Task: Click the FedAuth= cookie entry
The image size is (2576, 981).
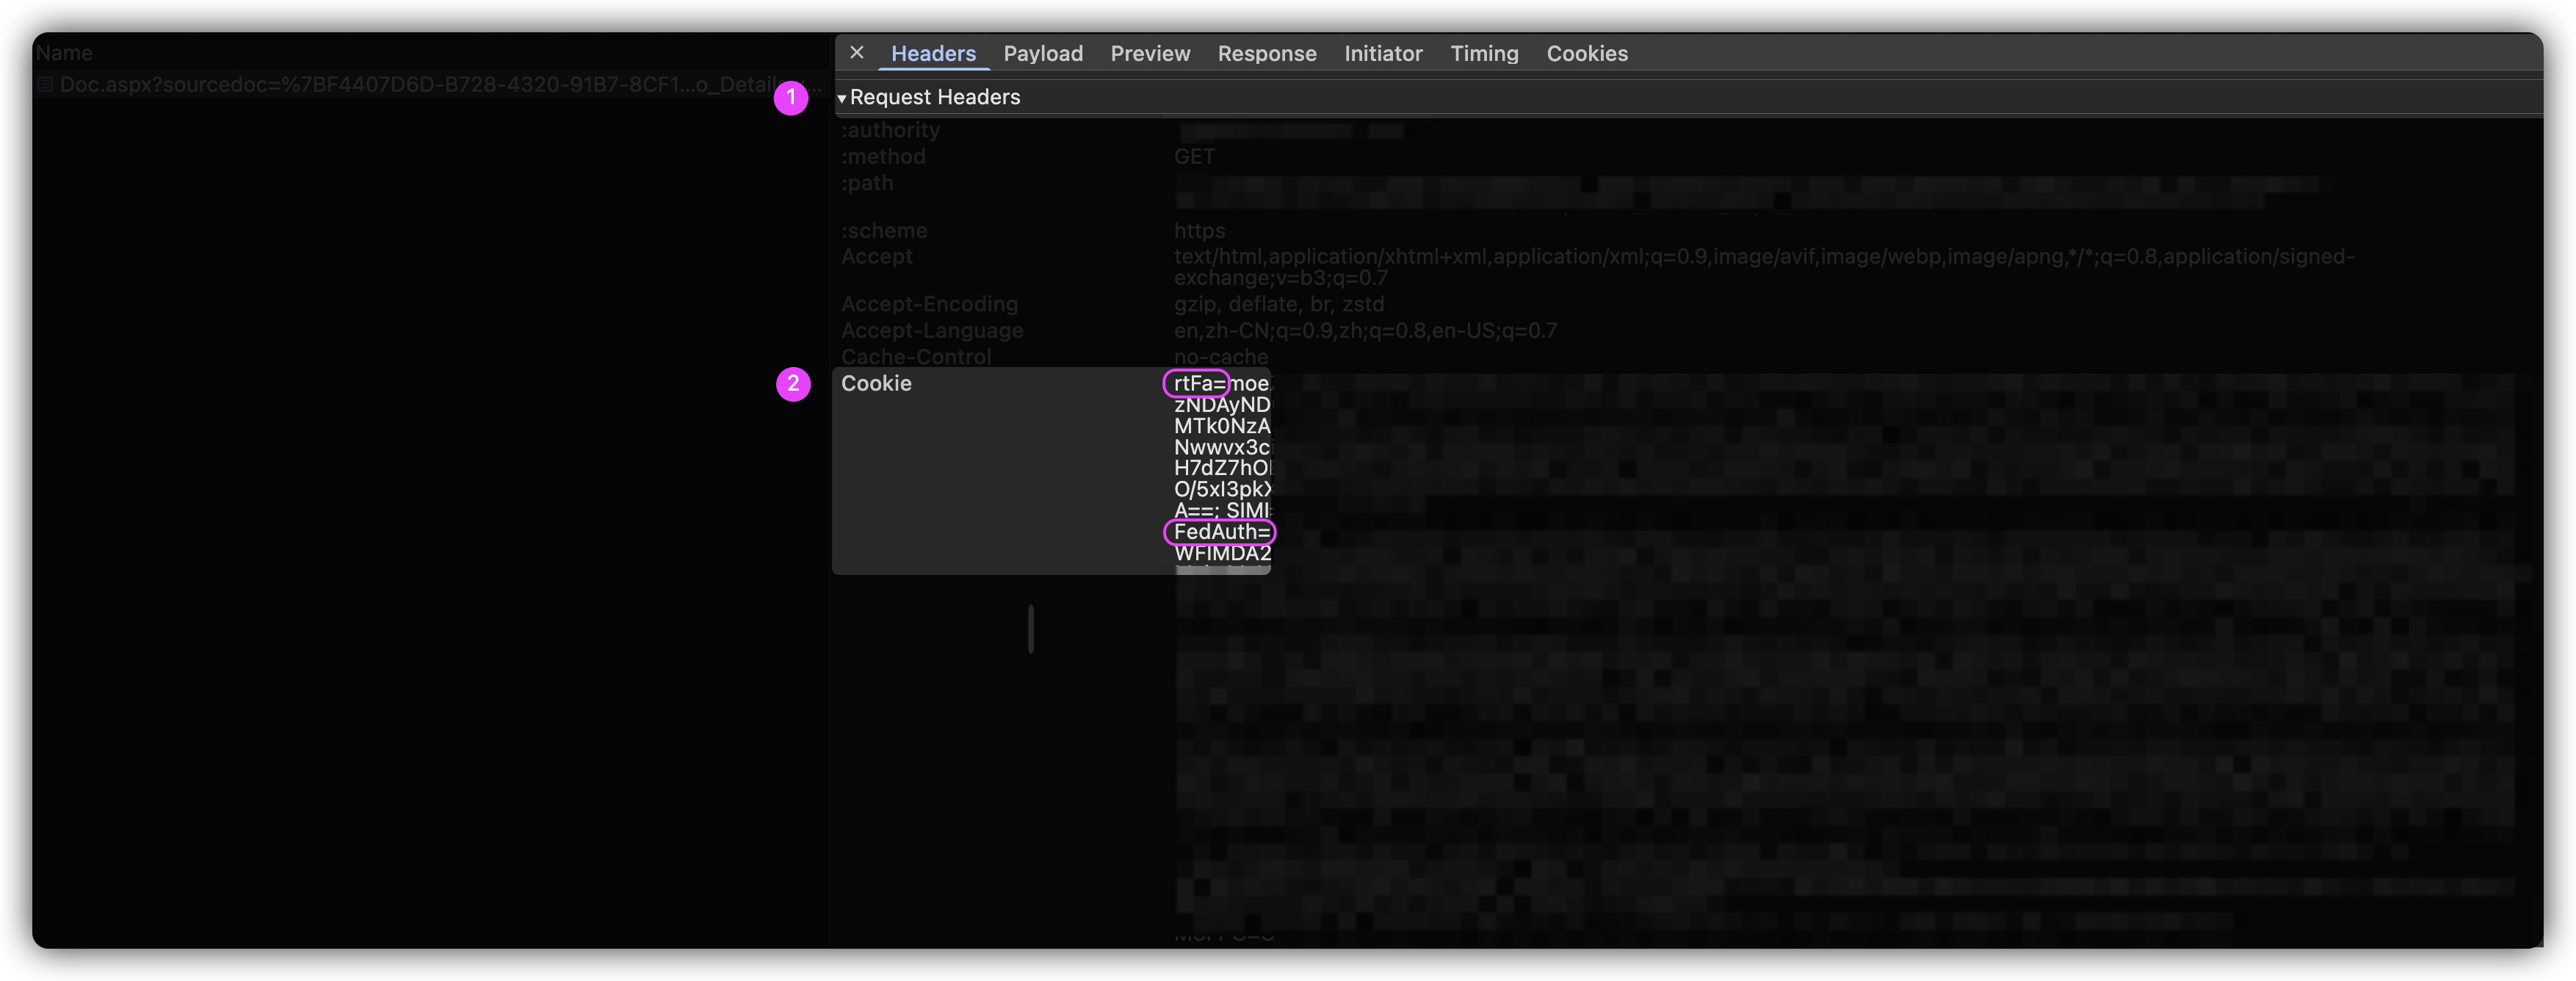Action: coord(1219,532)
